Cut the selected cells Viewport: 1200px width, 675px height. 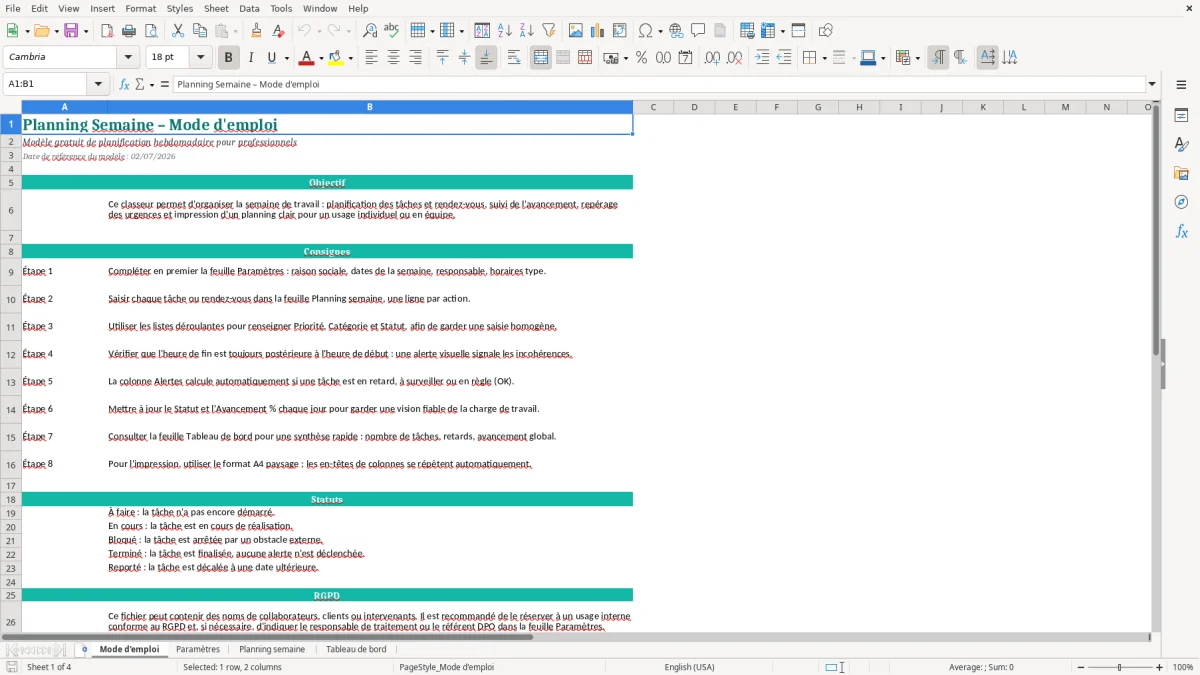click(177, 30)
